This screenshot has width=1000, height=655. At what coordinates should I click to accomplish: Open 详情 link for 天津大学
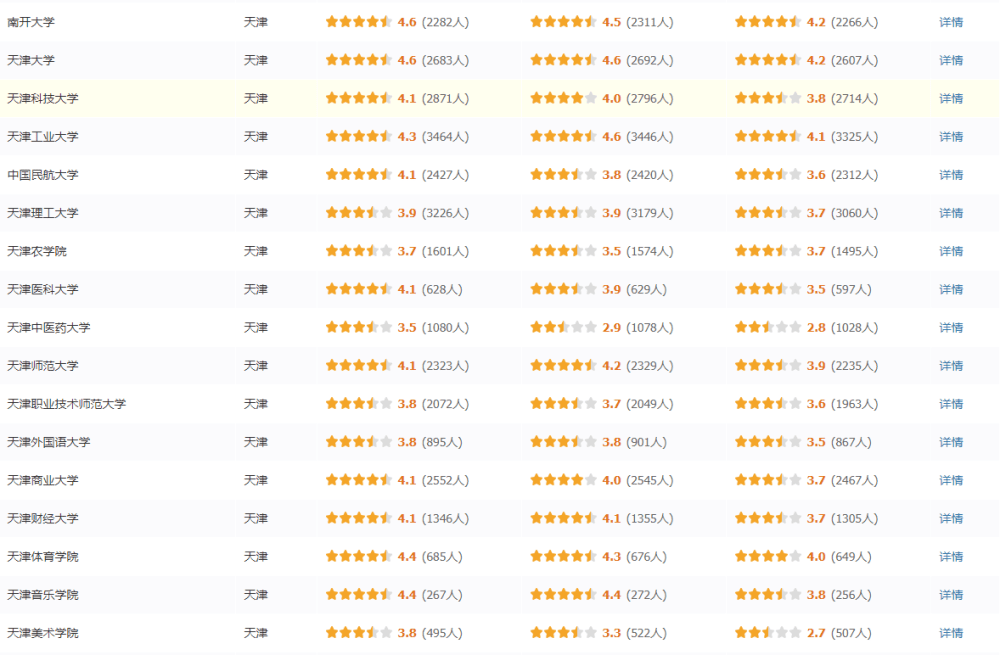tap(950, 61)
